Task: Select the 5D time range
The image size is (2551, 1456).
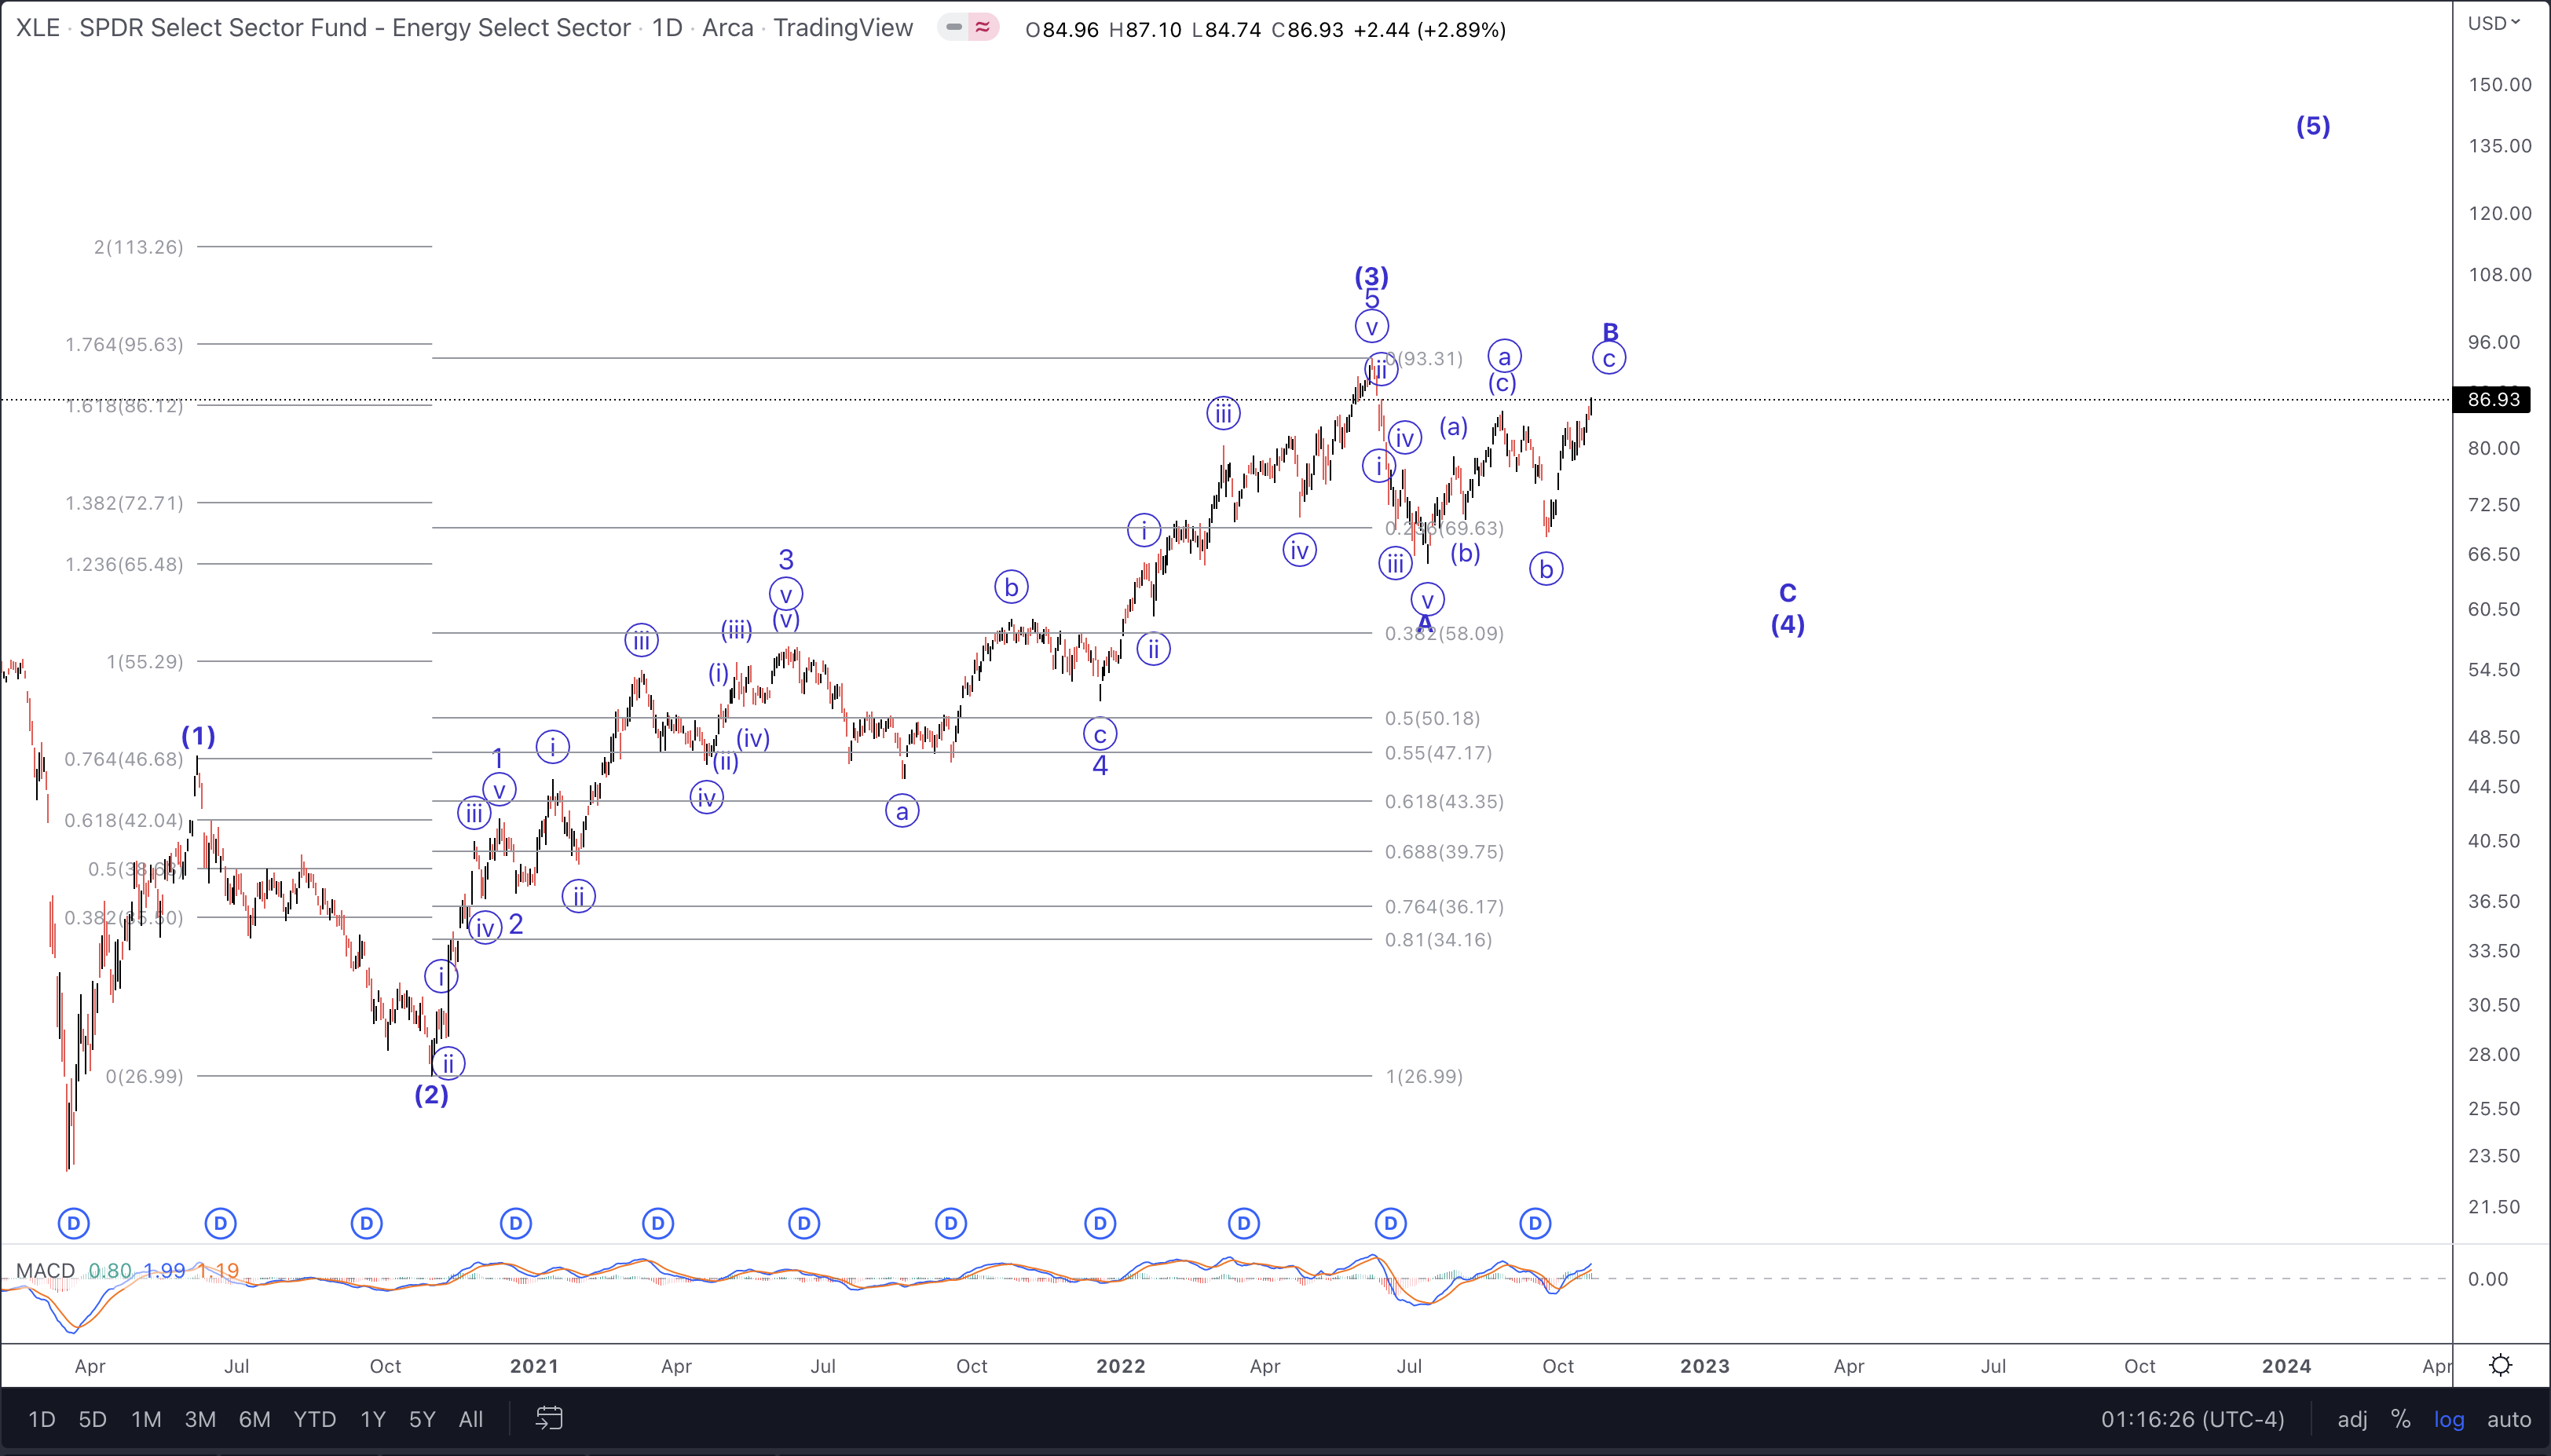Action: pyautogui.click(x=92, y=1419)
